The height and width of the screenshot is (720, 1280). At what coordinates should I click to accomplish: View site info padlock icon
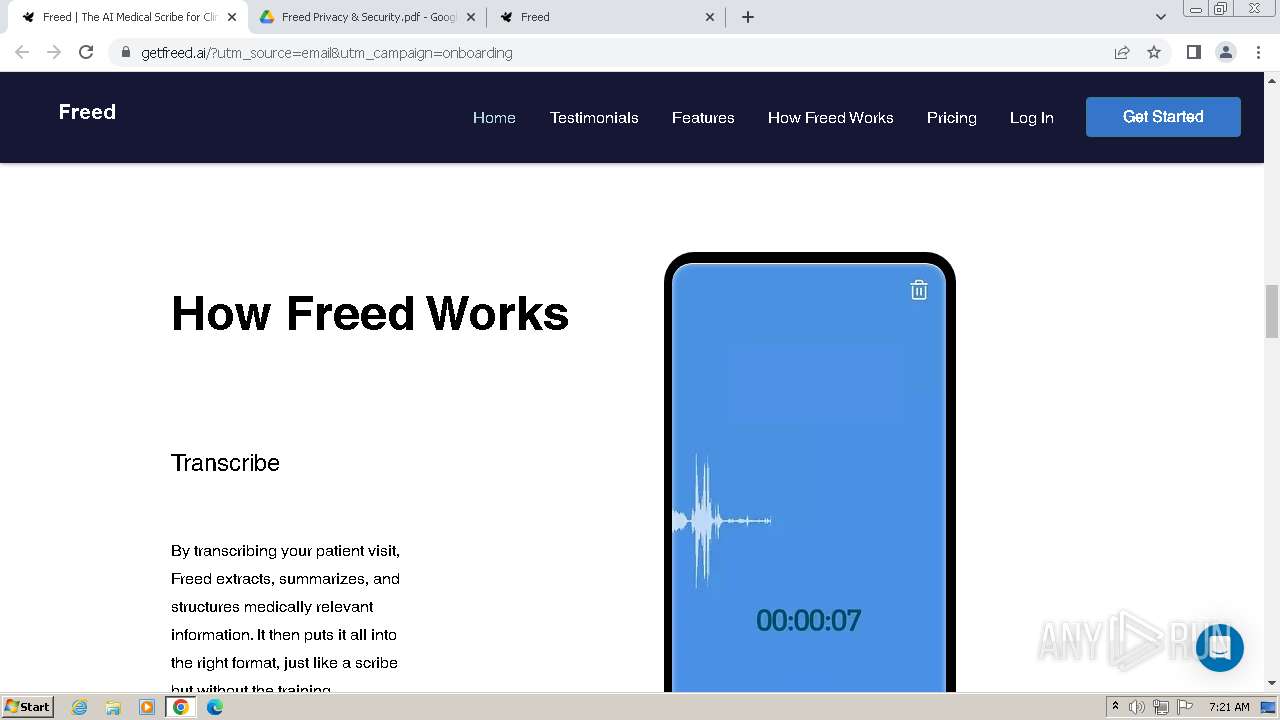[x=125, y=53]
